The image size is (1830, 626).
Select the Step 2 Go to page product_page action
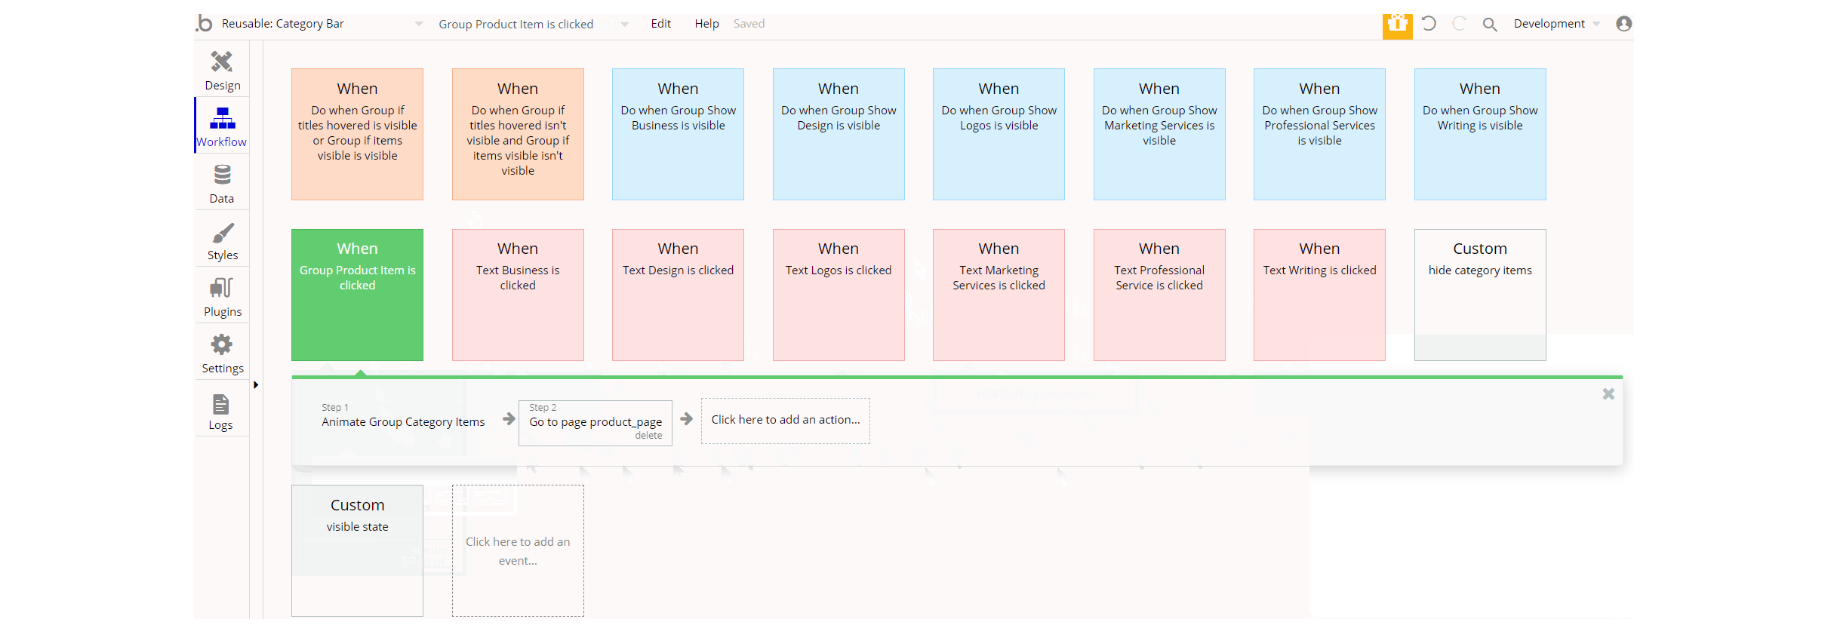pyautogui.click(x=595, y=422)
